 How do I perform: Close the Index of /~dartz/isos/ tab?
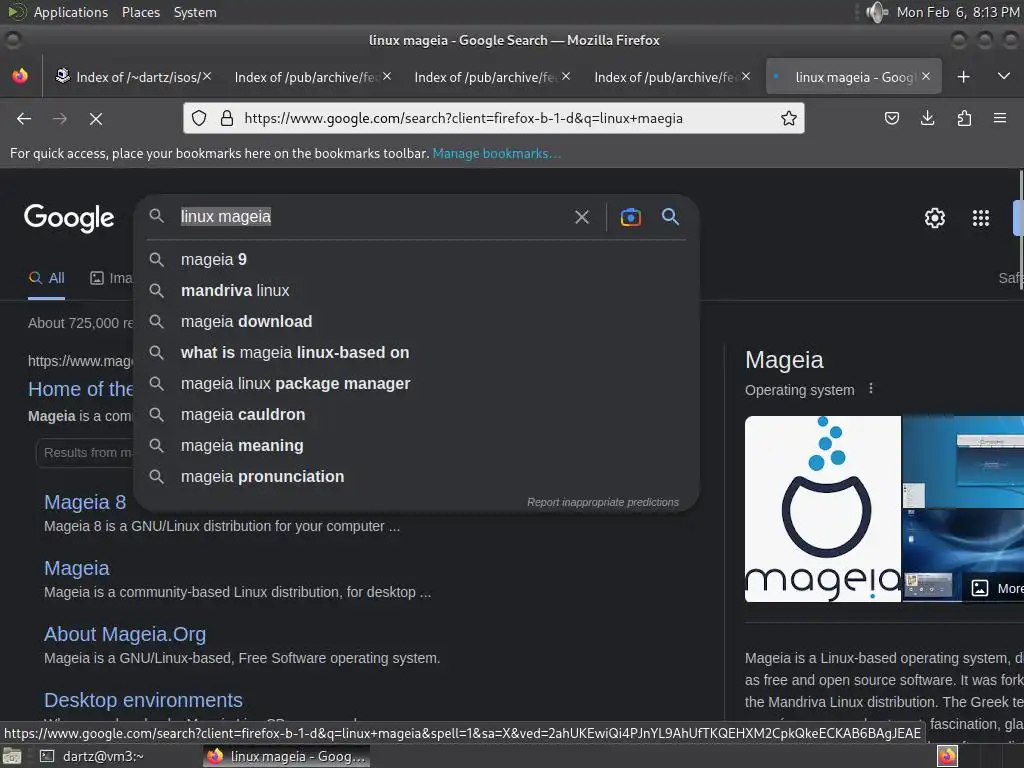(x=207, y=76)
